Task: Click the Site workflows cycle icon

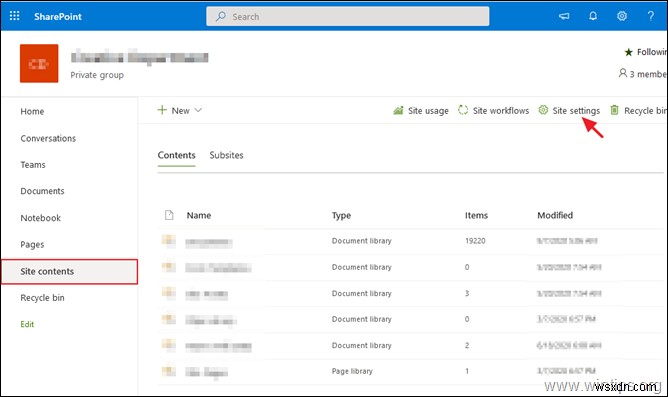Action: [x=463, y=110]
